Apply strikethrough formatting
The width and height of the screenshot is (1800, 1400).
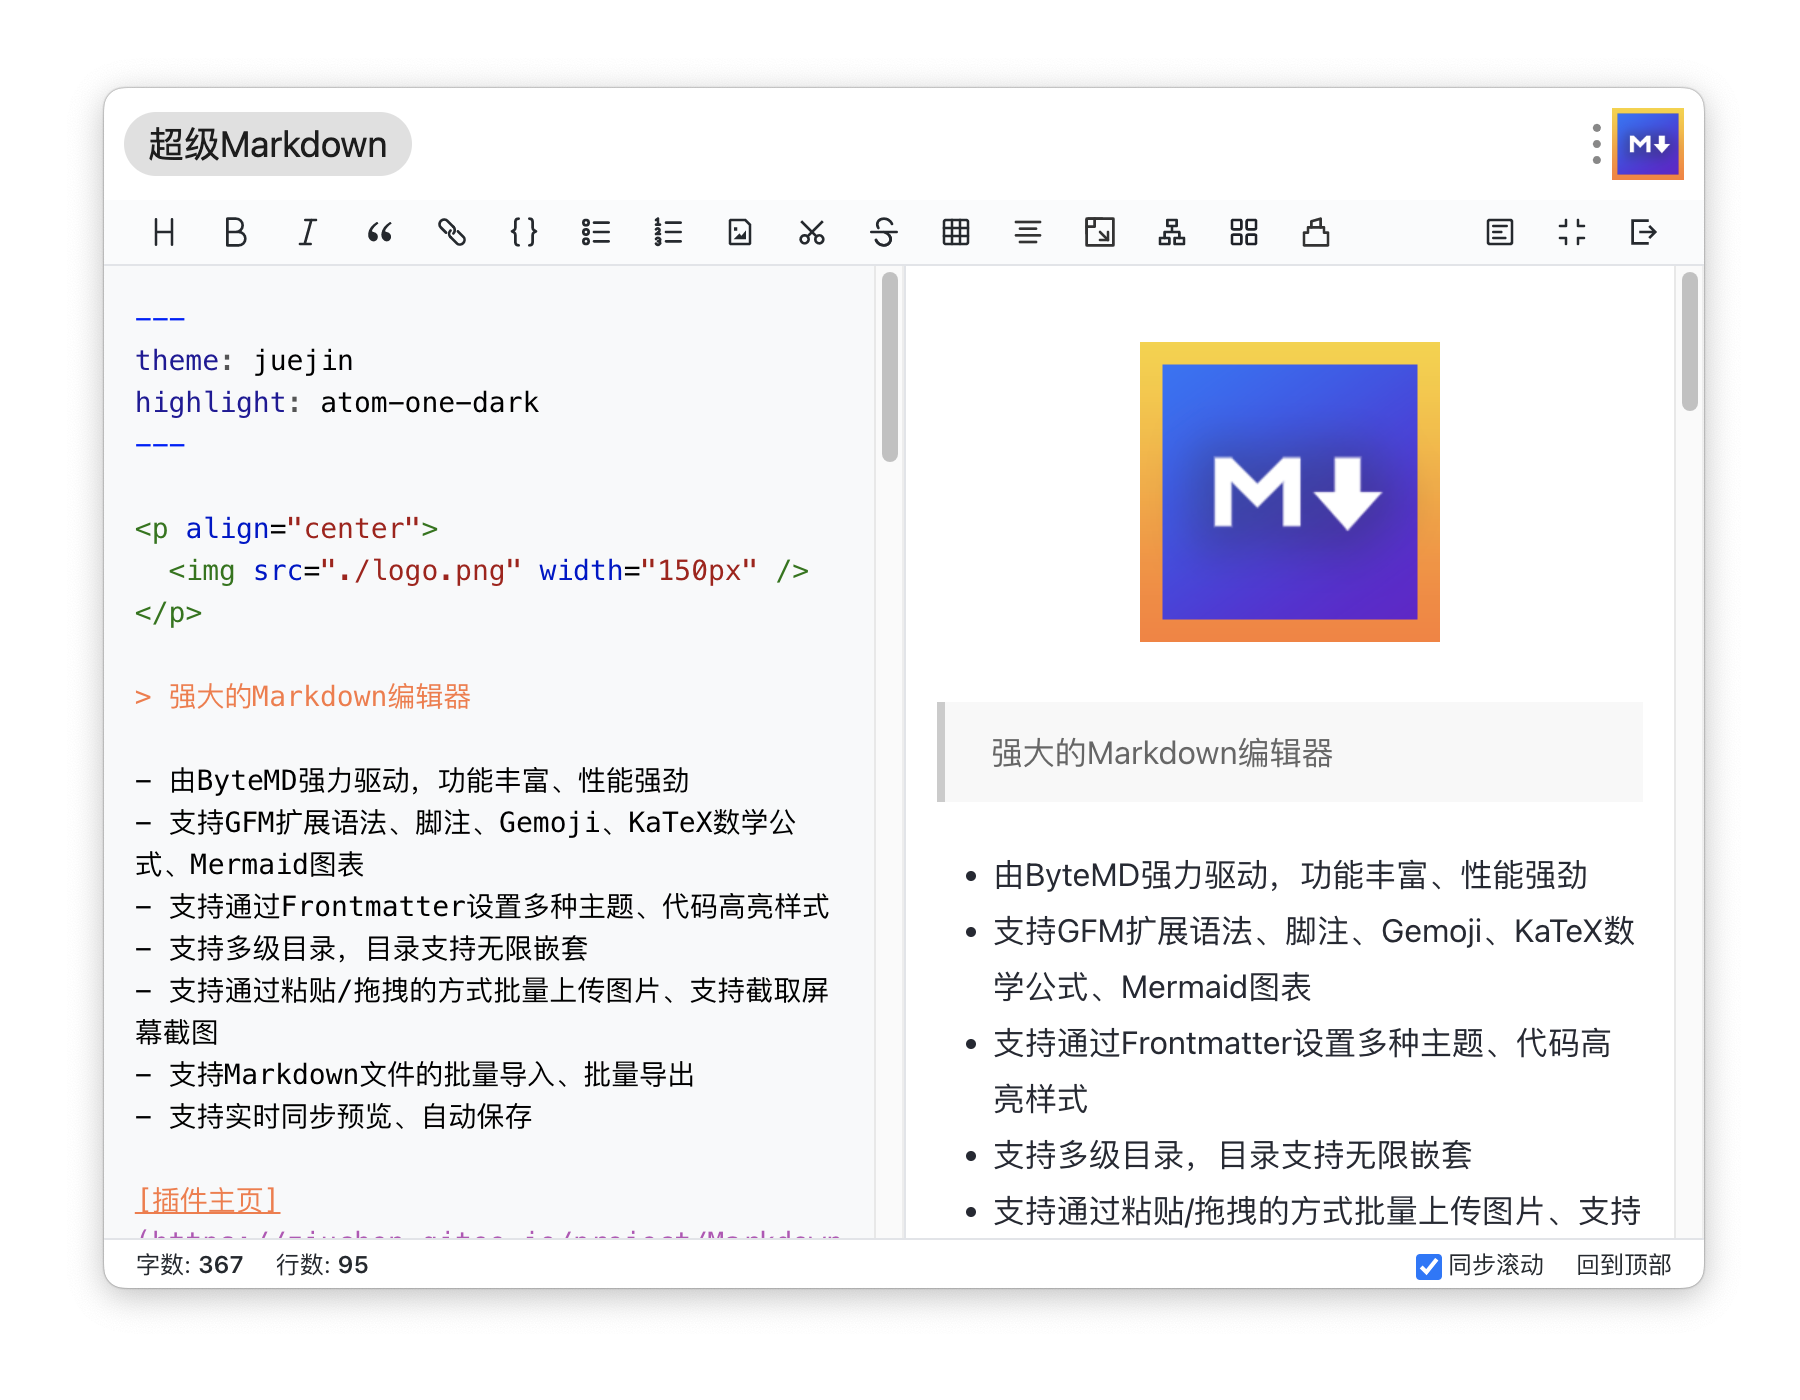[884, 233]
